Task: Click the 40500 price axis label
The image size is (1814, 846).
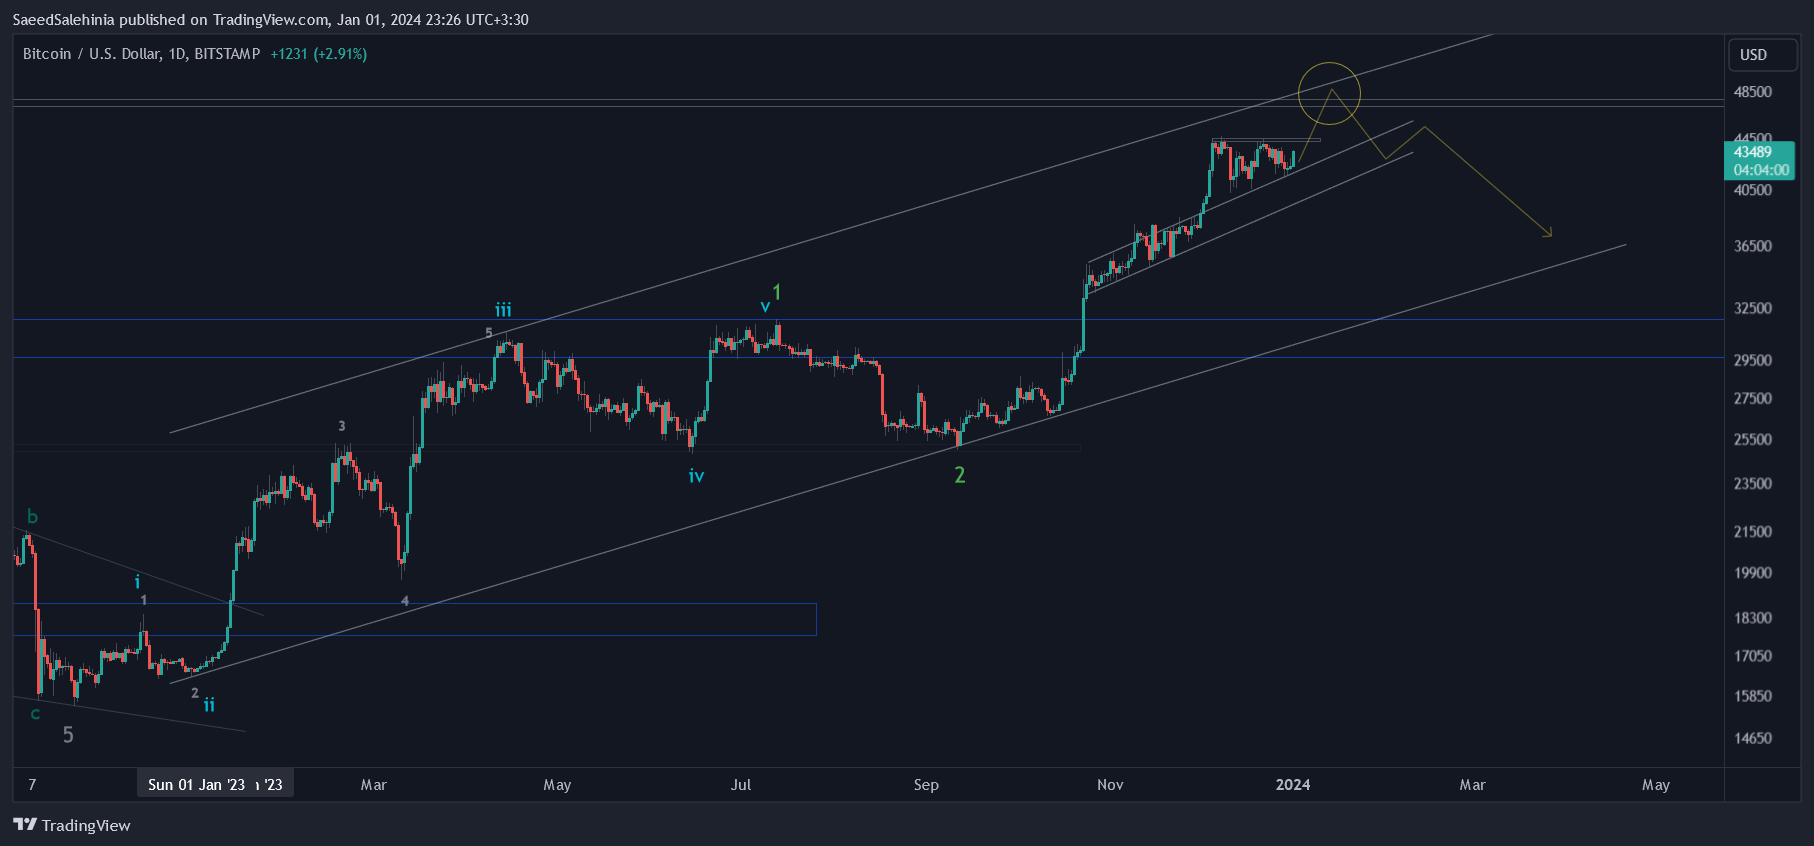Action: (1753, 190)
